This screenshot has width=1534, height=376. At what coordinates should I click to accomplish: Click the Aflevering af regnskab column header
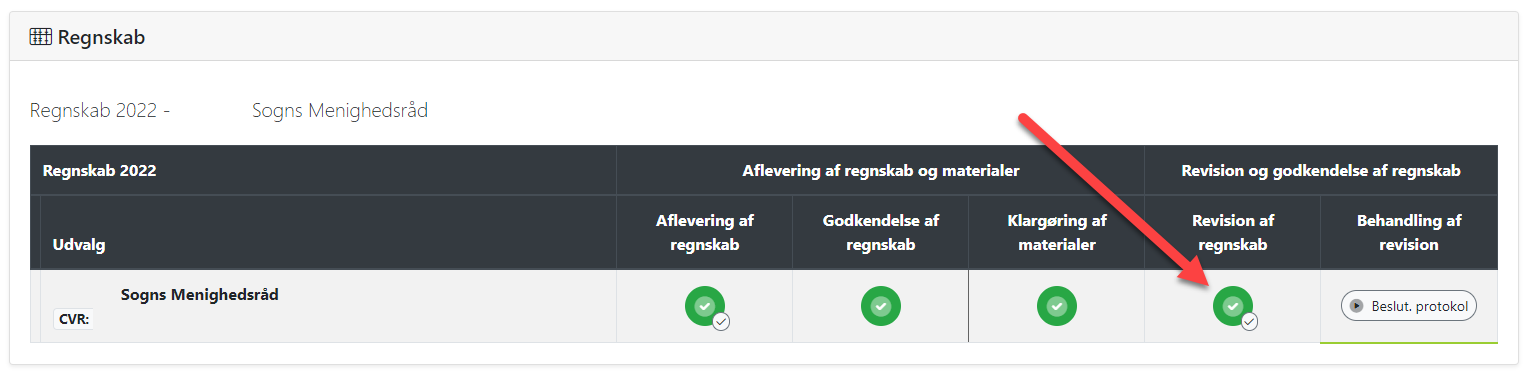pos(705,232)
